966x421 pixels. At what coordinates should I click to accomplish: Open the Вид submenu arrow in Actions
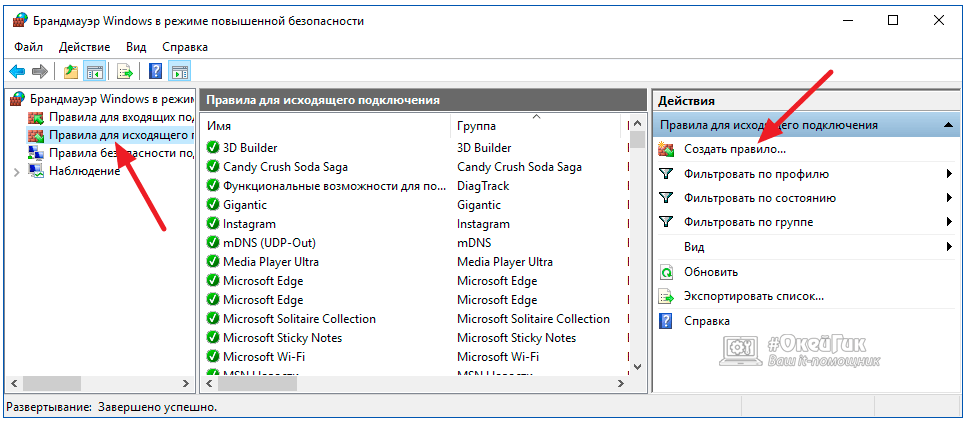coord(949,247)
